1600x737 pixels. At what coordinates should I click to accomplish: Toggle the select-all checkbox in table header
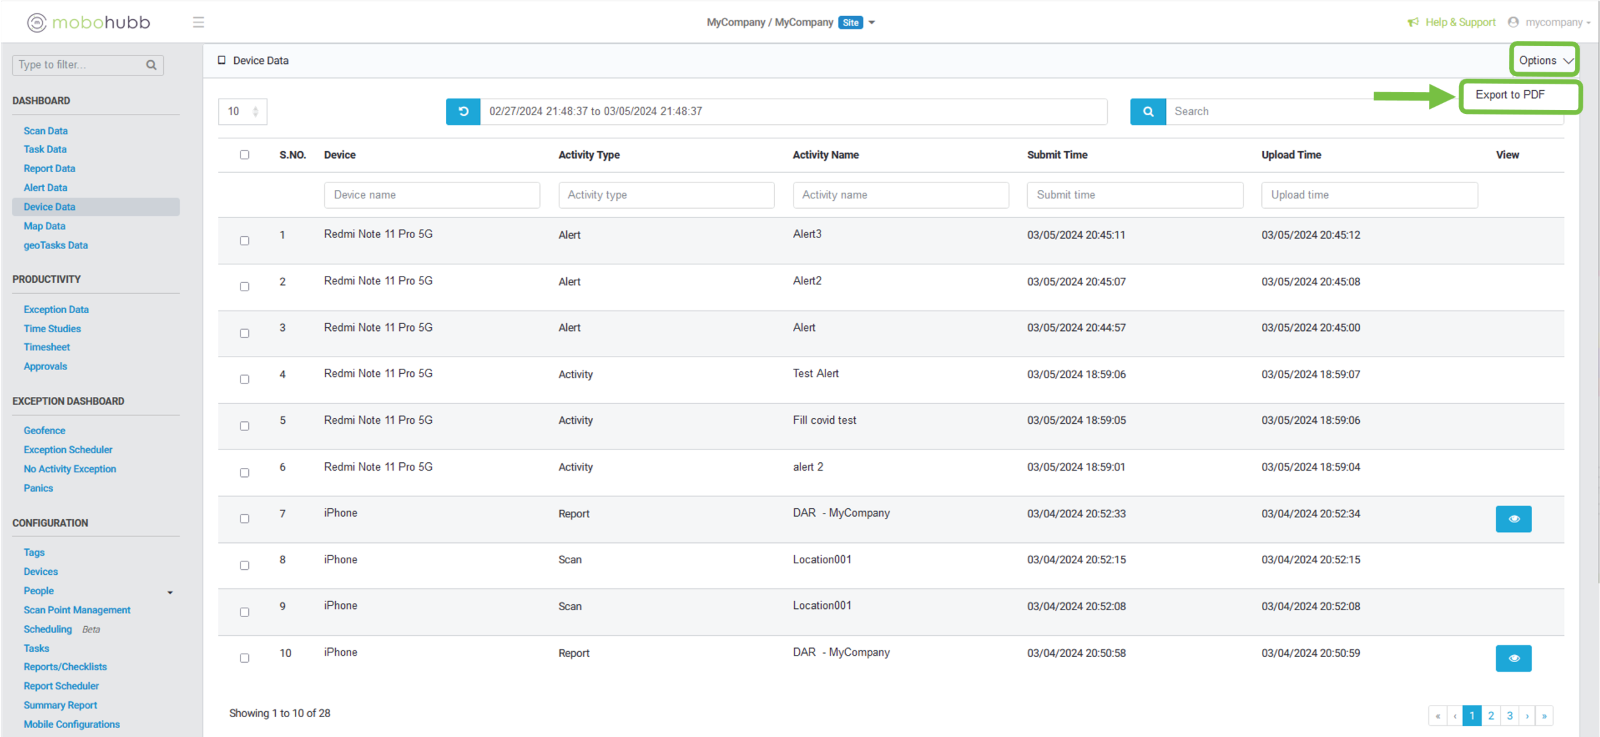(x=244, y=155)
